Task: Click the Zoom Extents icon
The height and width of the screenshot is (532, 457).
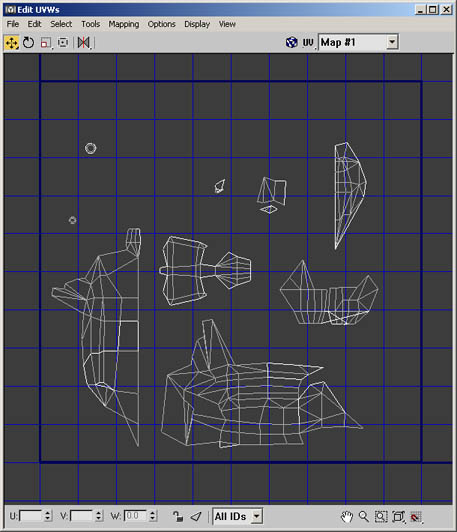Action: pos(398,517)
